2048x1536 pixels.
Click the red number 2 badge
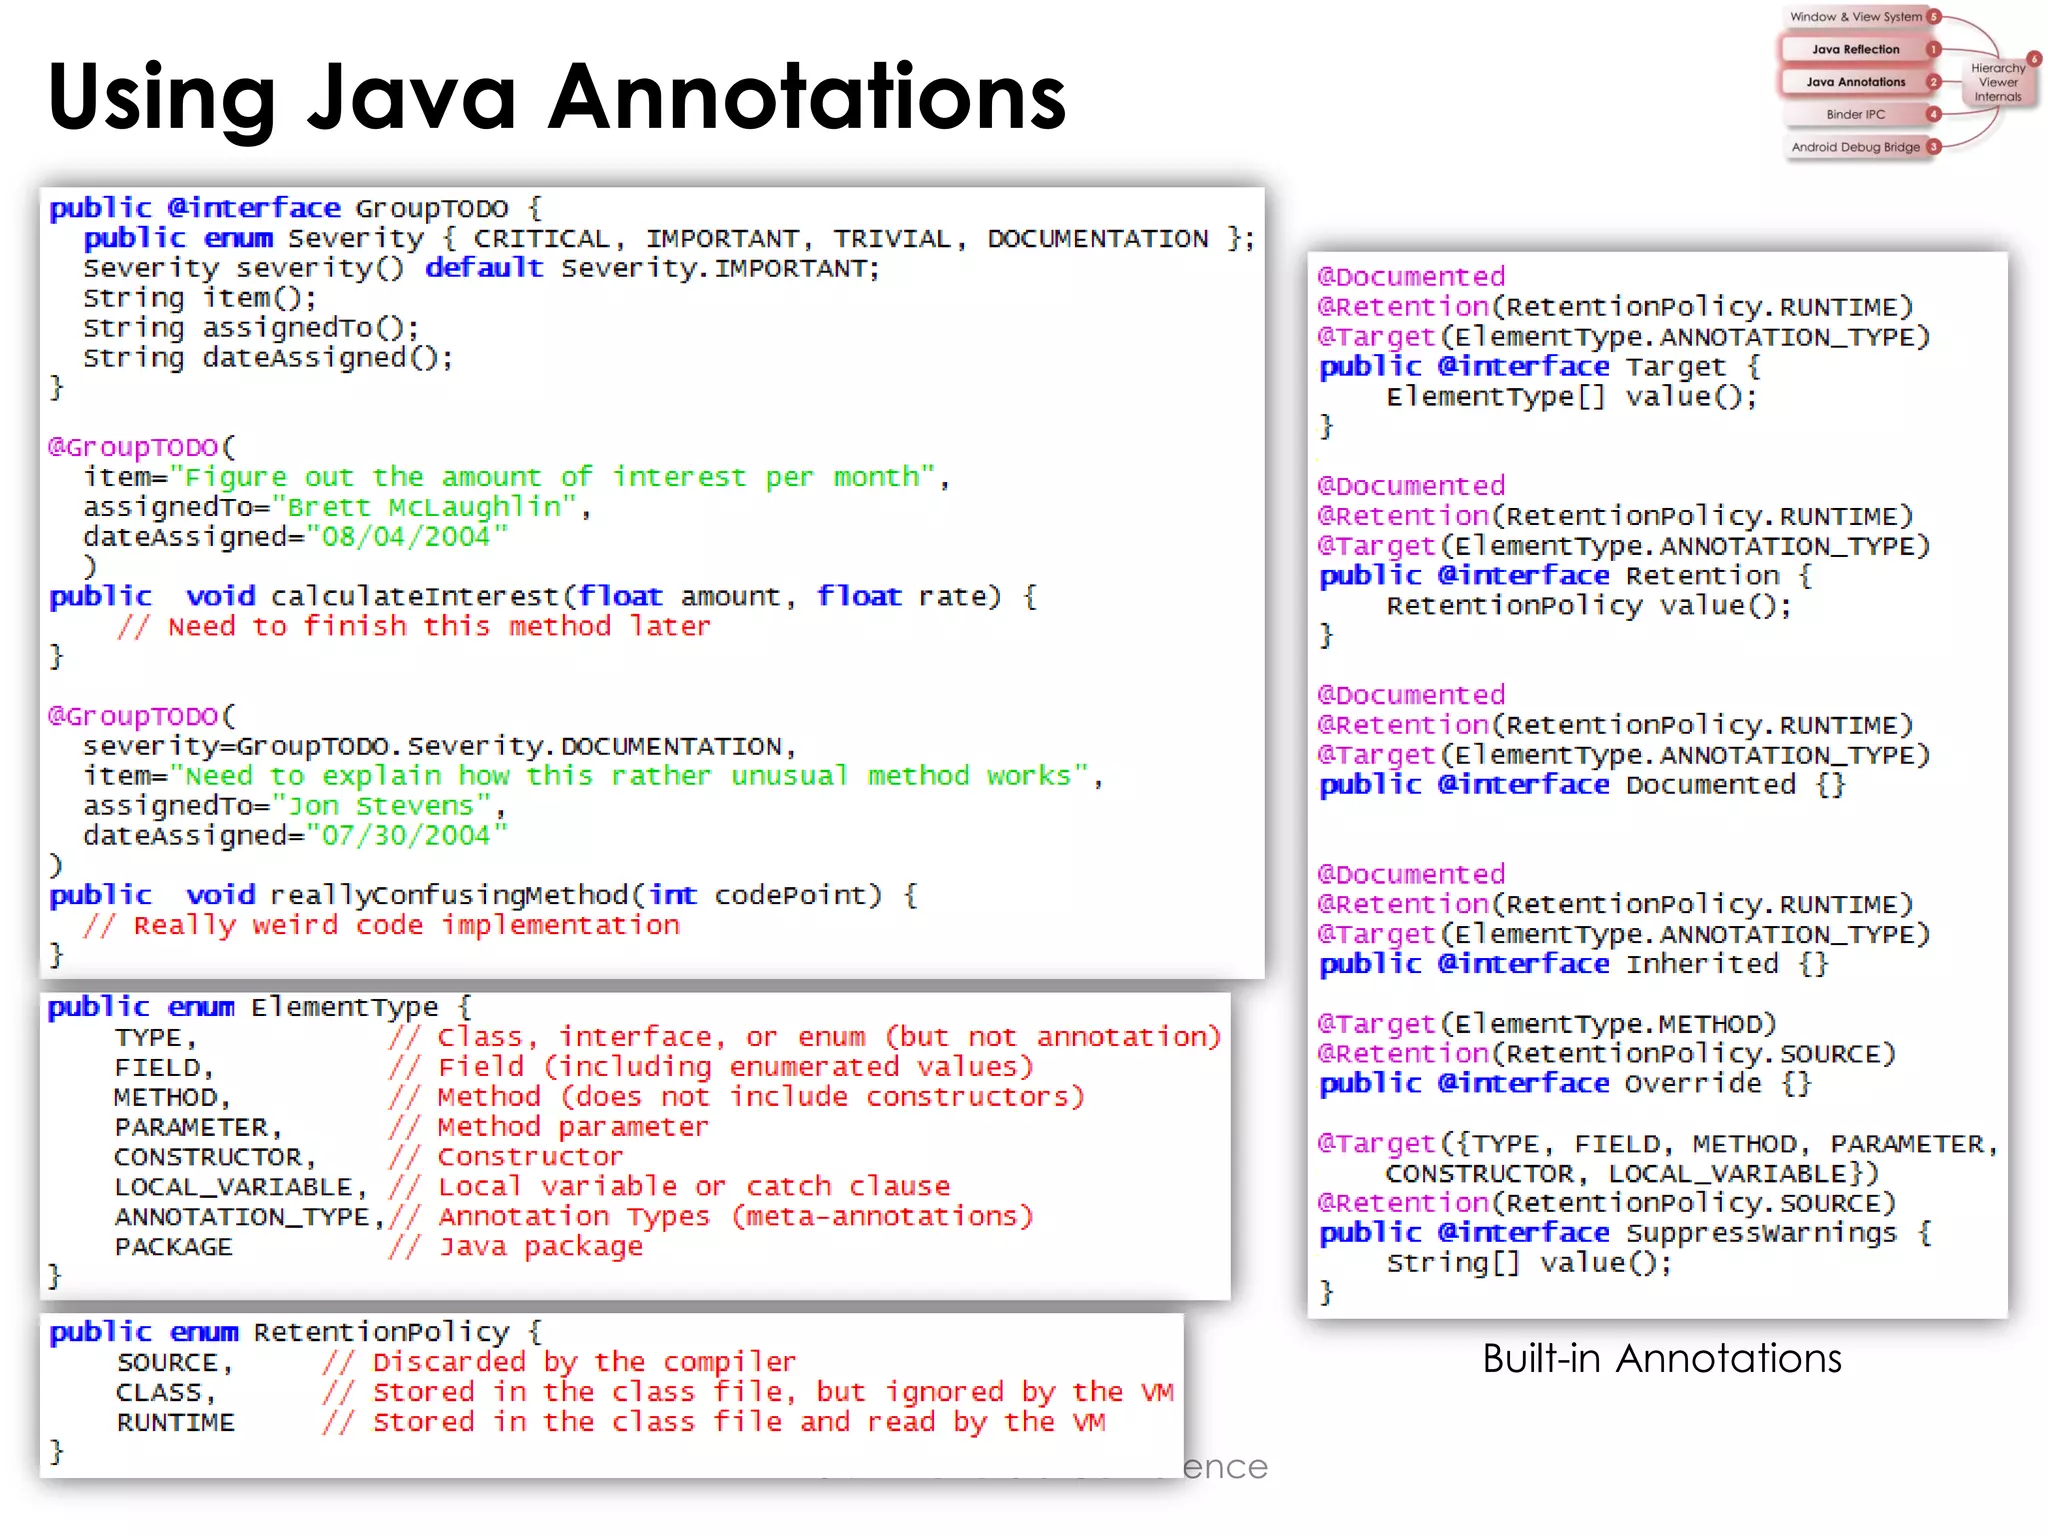coord(1934,82)
